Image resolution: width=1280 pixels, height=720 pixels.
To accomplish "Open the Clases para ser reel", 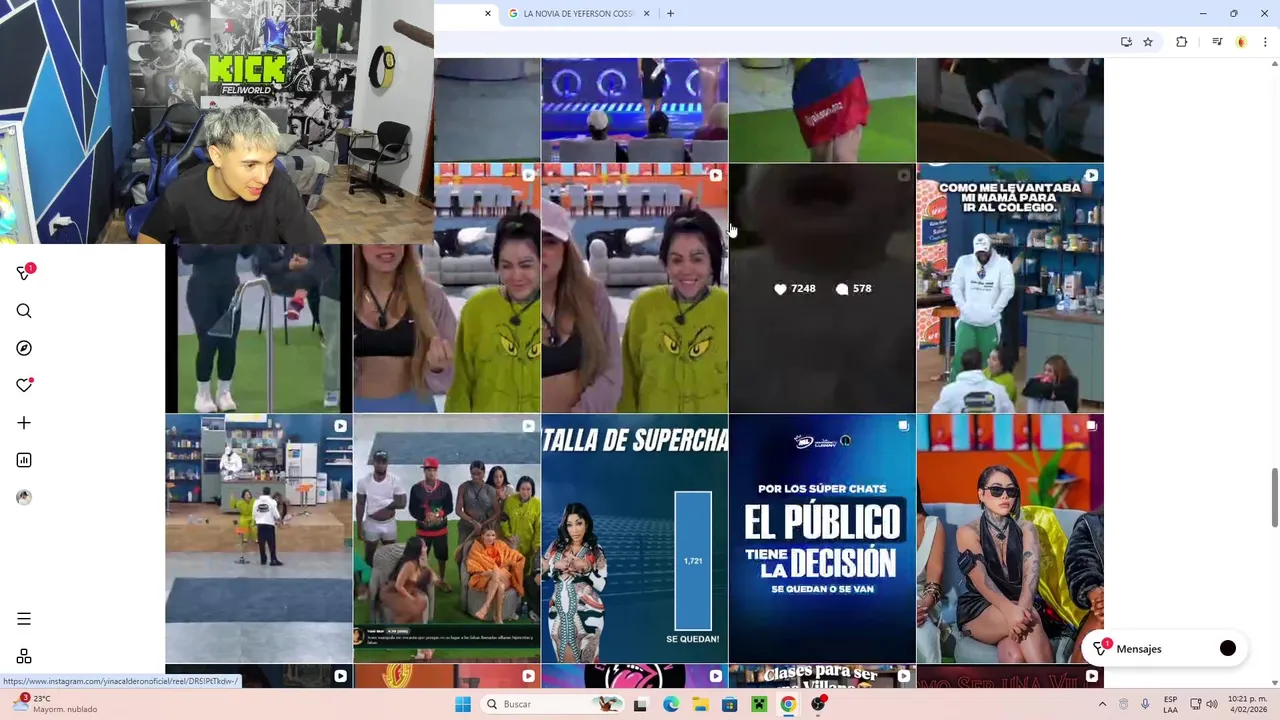I will coord(822,677).
